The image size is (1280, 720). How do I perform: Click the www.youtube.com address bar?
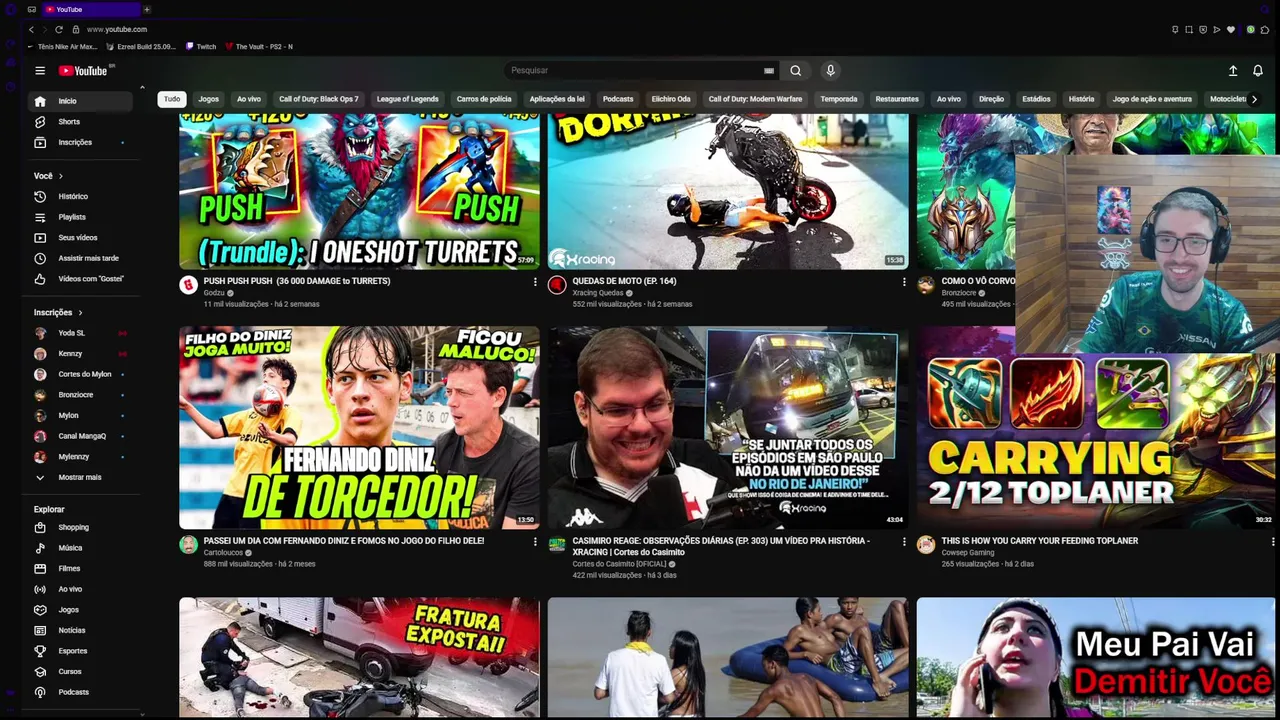(x=117, y=30)
